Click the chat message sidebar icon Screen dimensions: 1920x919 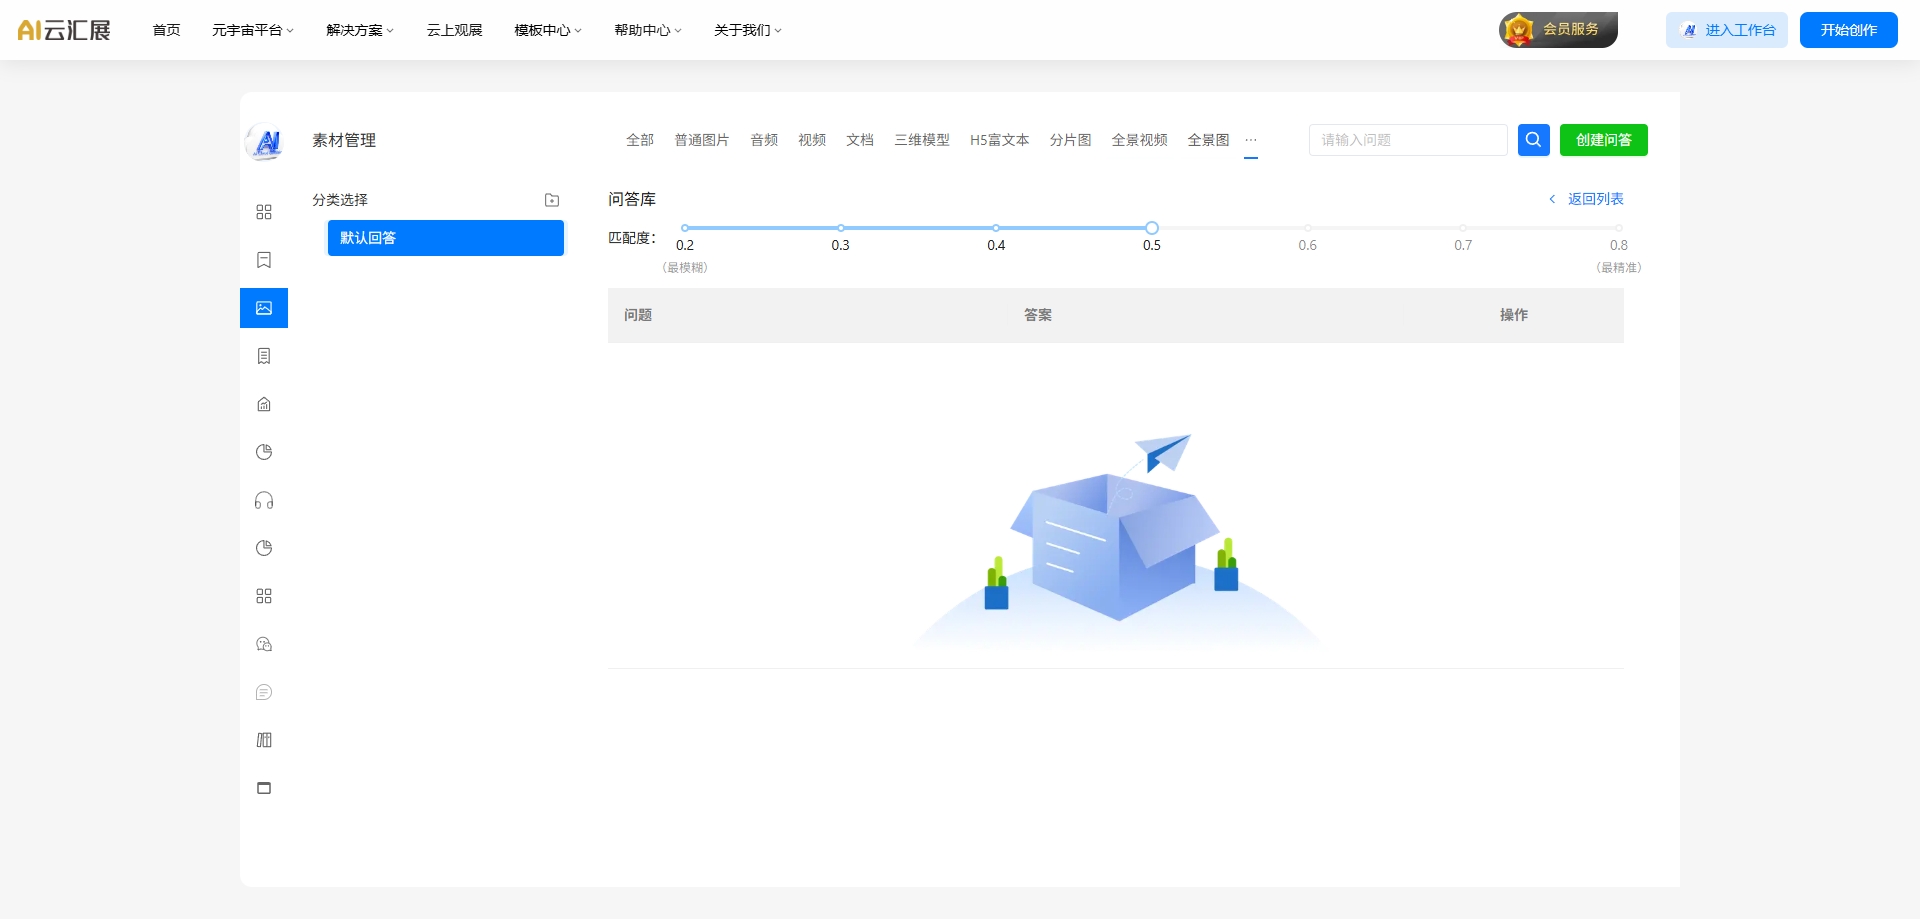pos(264,692)
